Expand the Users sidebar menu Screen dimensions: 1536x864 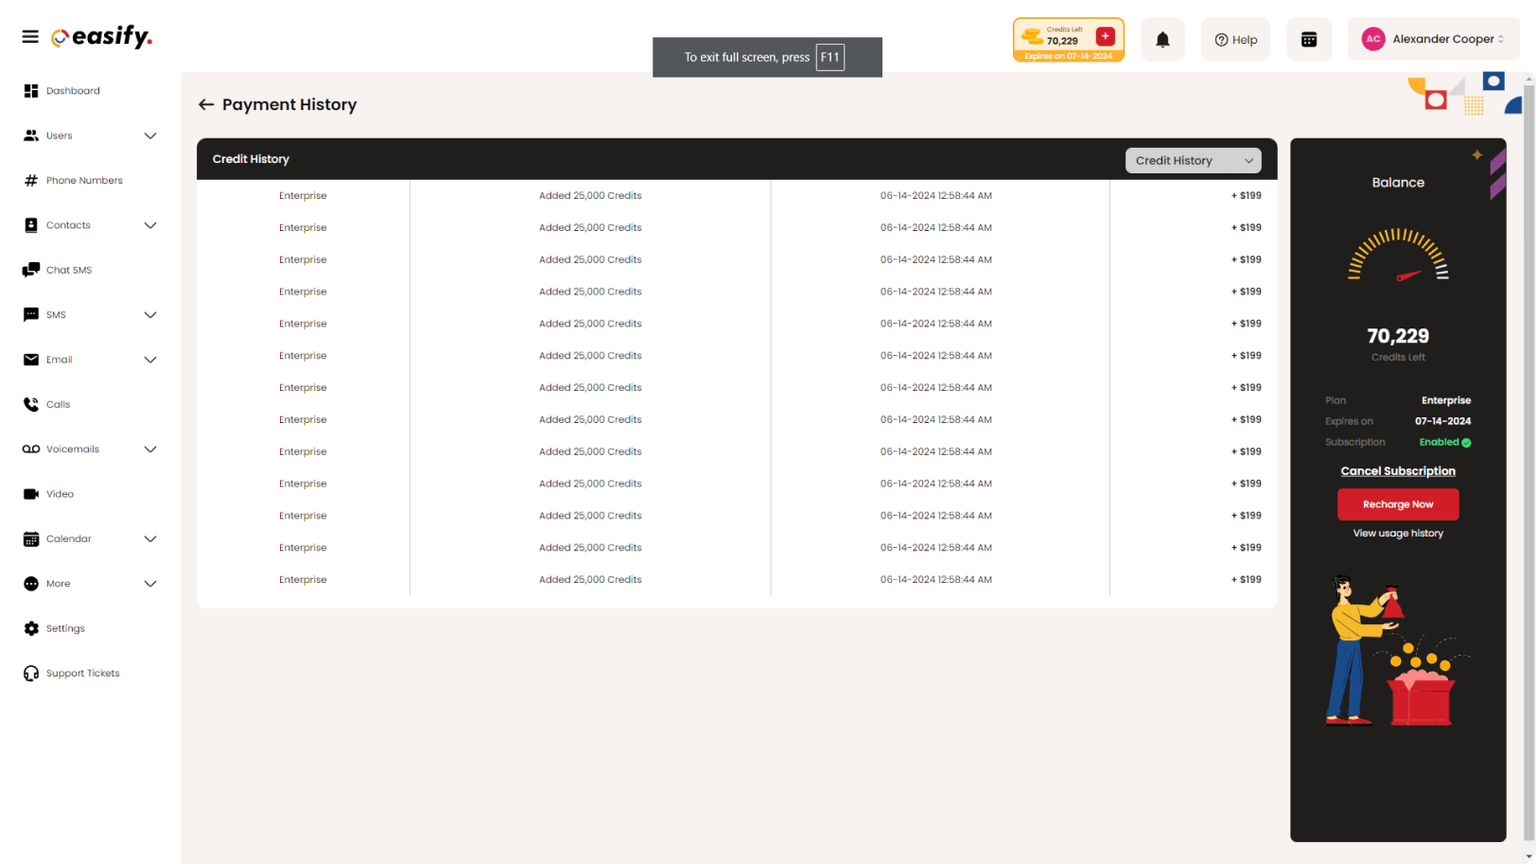pos(90,136)
